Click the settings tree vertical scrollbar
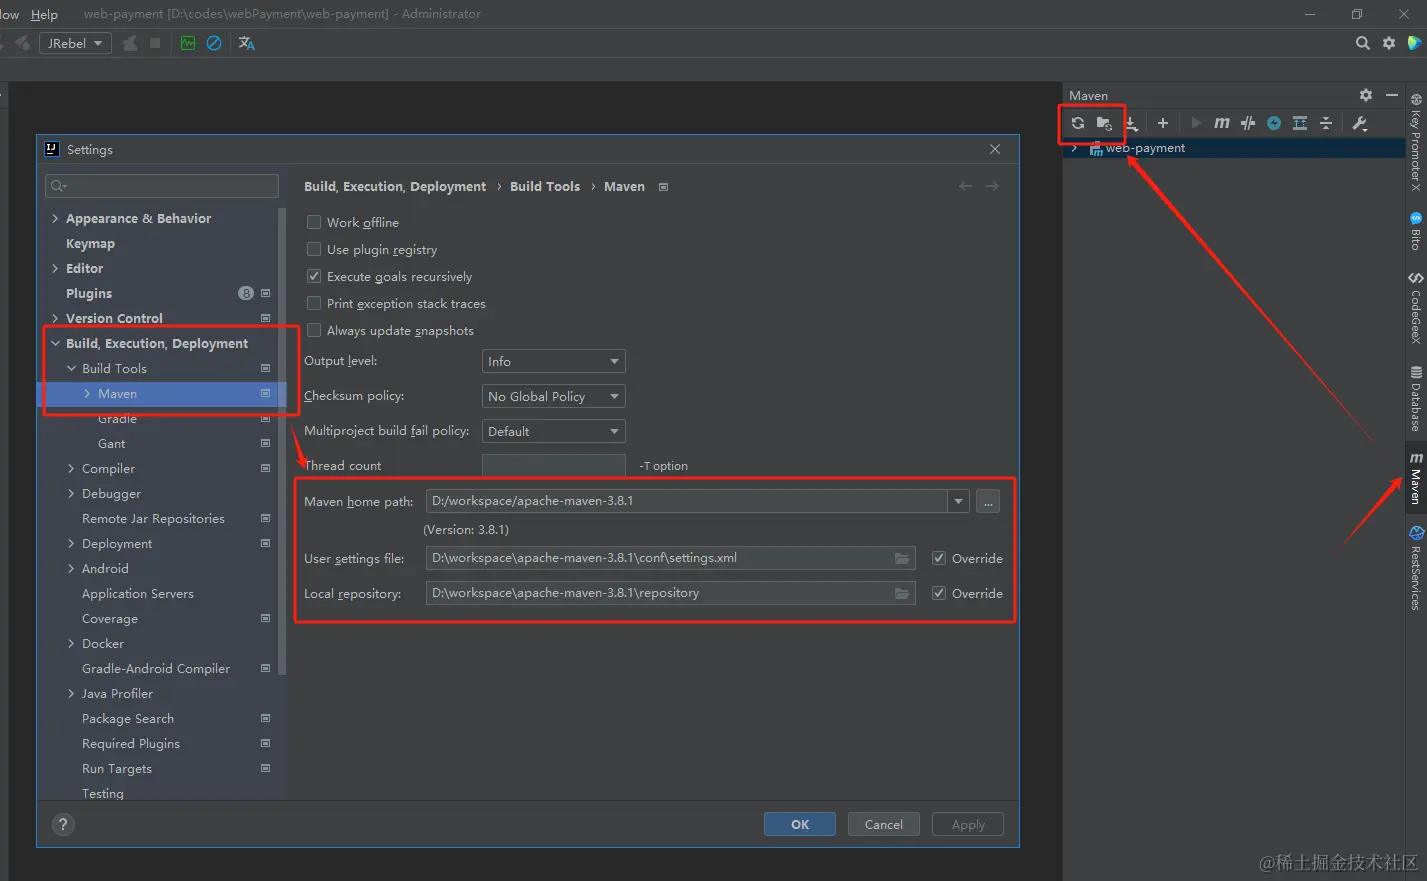 (x=283, y=440)
